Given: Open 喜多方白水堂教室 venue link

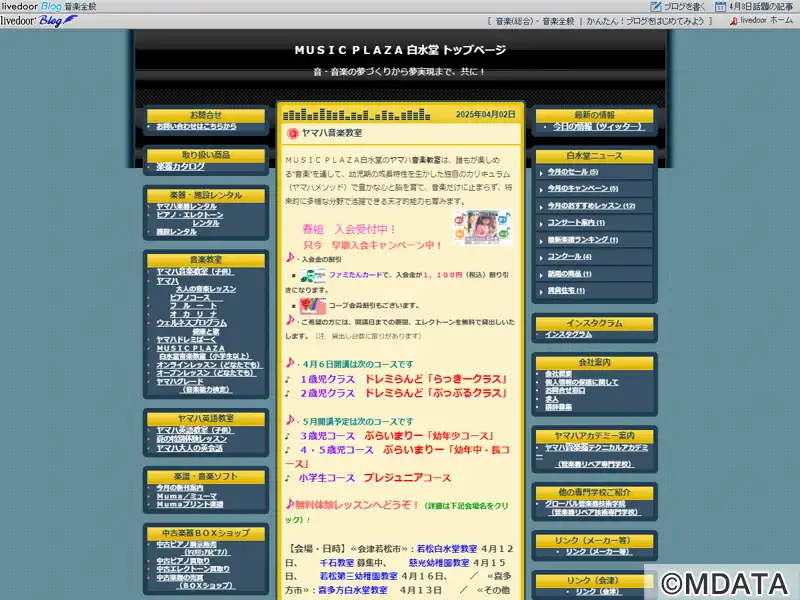Looking at the screenshot, I should (353, 590).
